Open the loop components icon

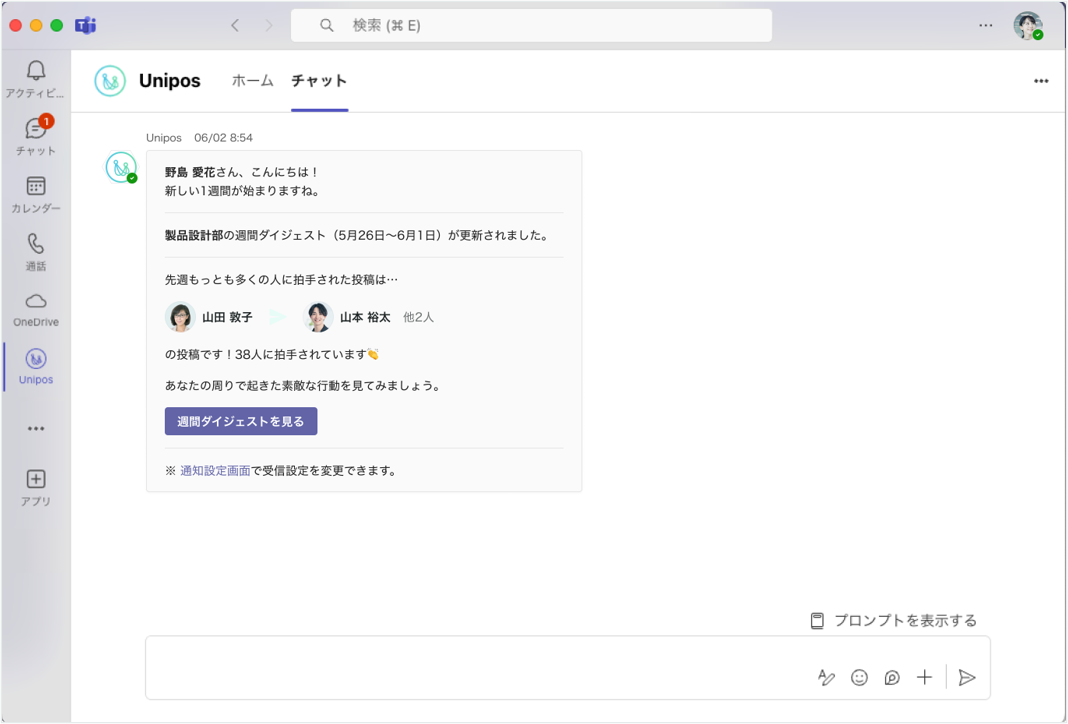point(892,677)
